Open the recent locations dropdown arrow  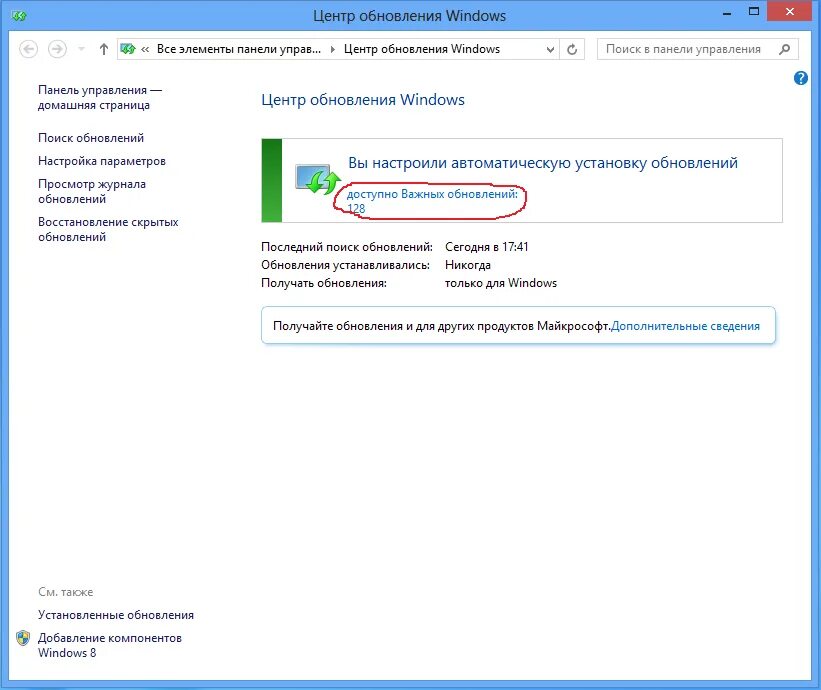click(x=81, y=49)
